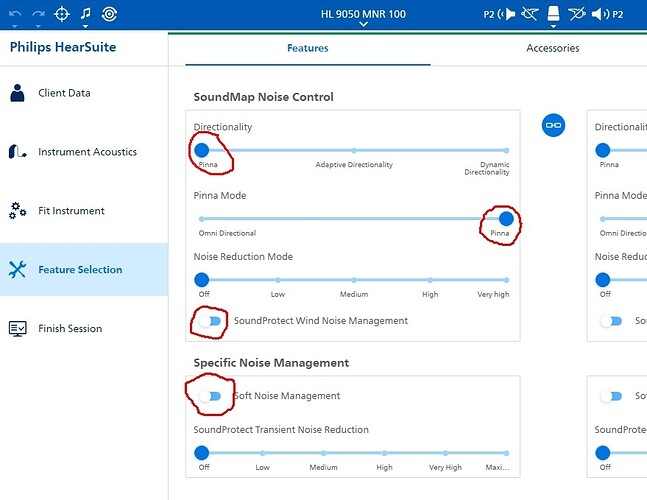Click right panel Transient Noise Reduction Off handle
Image resolution: width=647 pixels, height=500 pixels.
tap(602, 453)
